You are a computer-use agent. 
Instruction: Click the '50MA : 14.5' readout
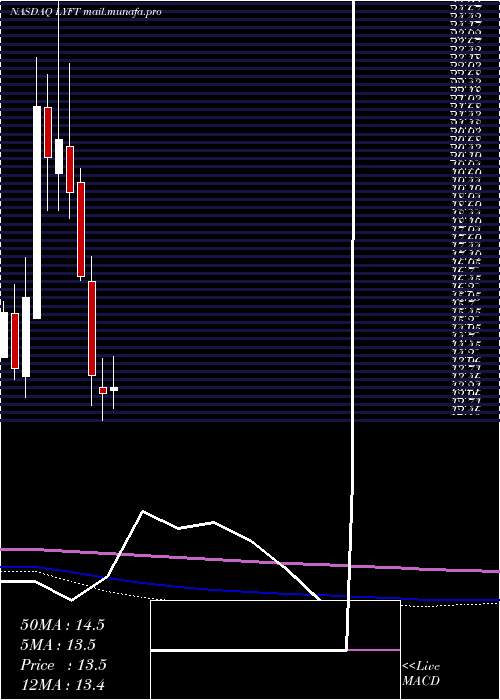click(x=62, y=625)
